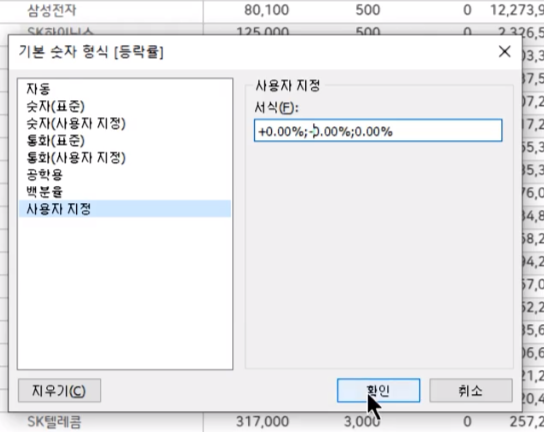Click the 80,100 value cell
This screenshot has height=432, width=545.
266,10
